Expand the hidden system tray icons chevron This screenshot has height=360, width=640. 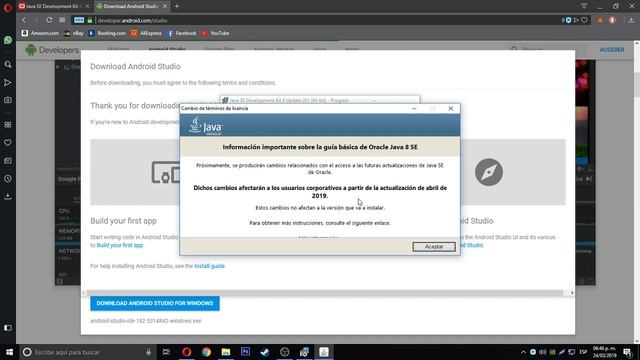coord(523,352)
